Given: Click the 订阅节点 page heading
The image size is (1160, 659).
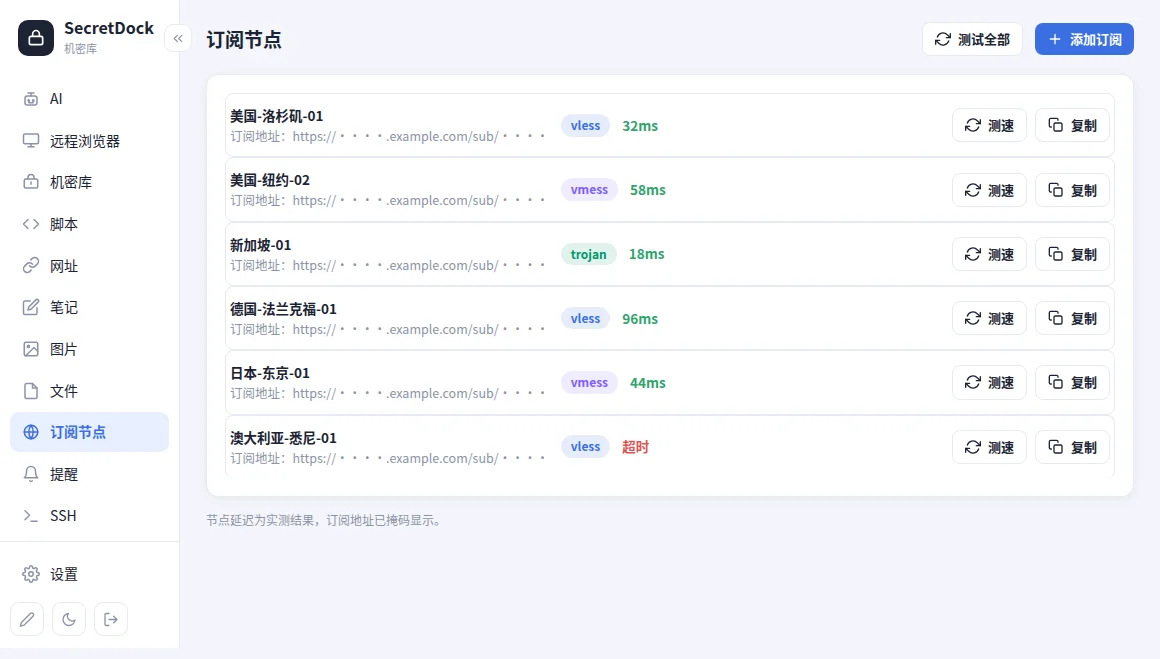Looking at the screenshot, I should click(244, 40).
